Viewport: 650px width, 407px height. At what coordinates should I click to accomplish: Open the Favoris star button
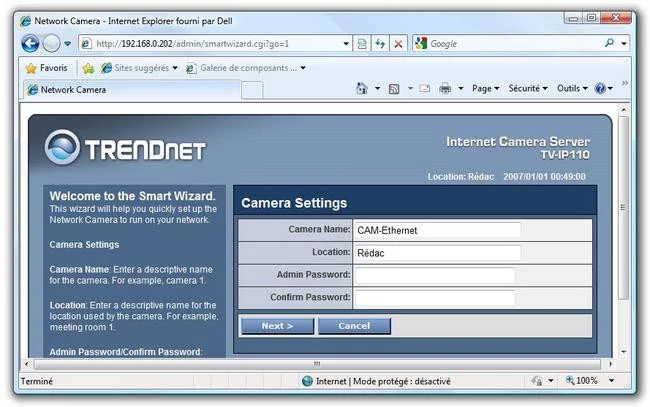coord(46,68)
